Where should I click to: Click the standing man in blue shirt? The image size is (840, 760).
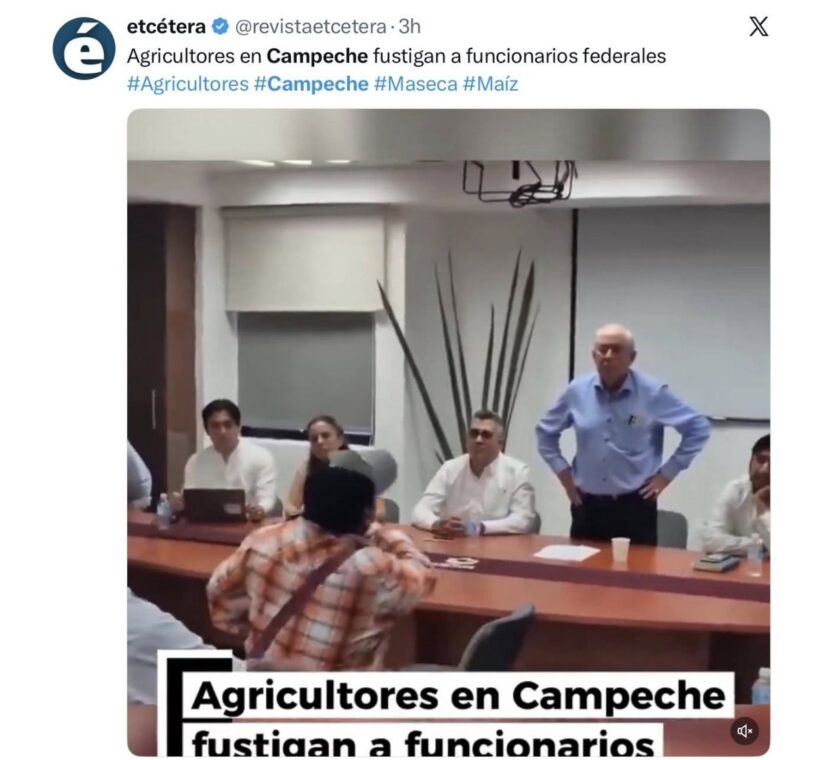pos(621,434)
